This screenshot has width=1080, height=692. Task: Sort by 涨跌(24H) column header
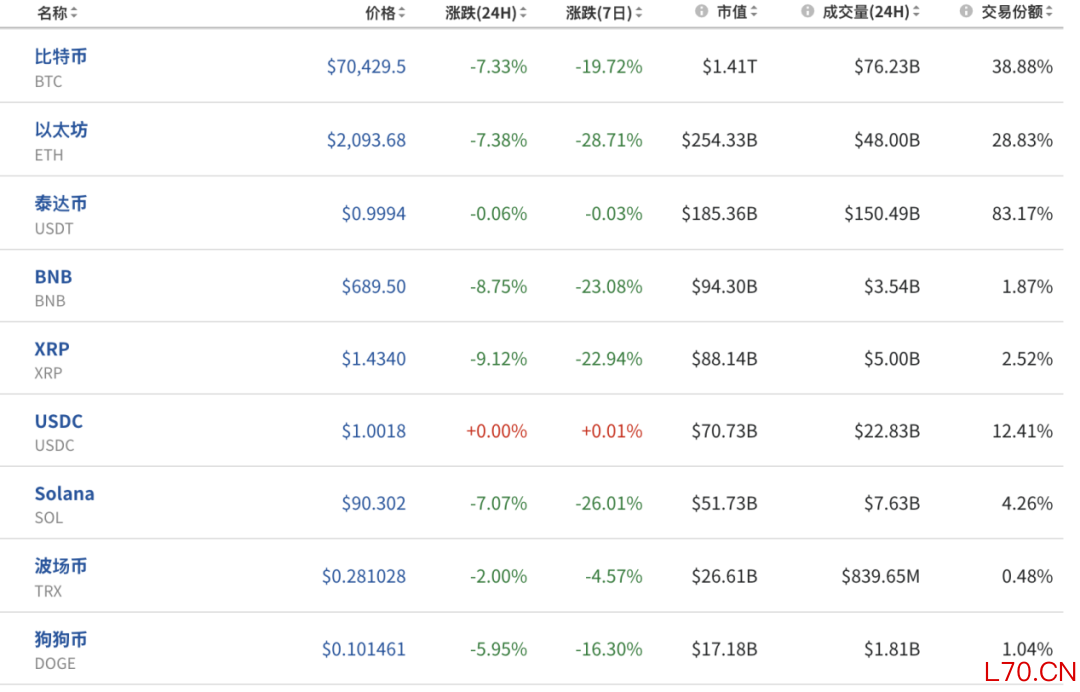[486, 12]
